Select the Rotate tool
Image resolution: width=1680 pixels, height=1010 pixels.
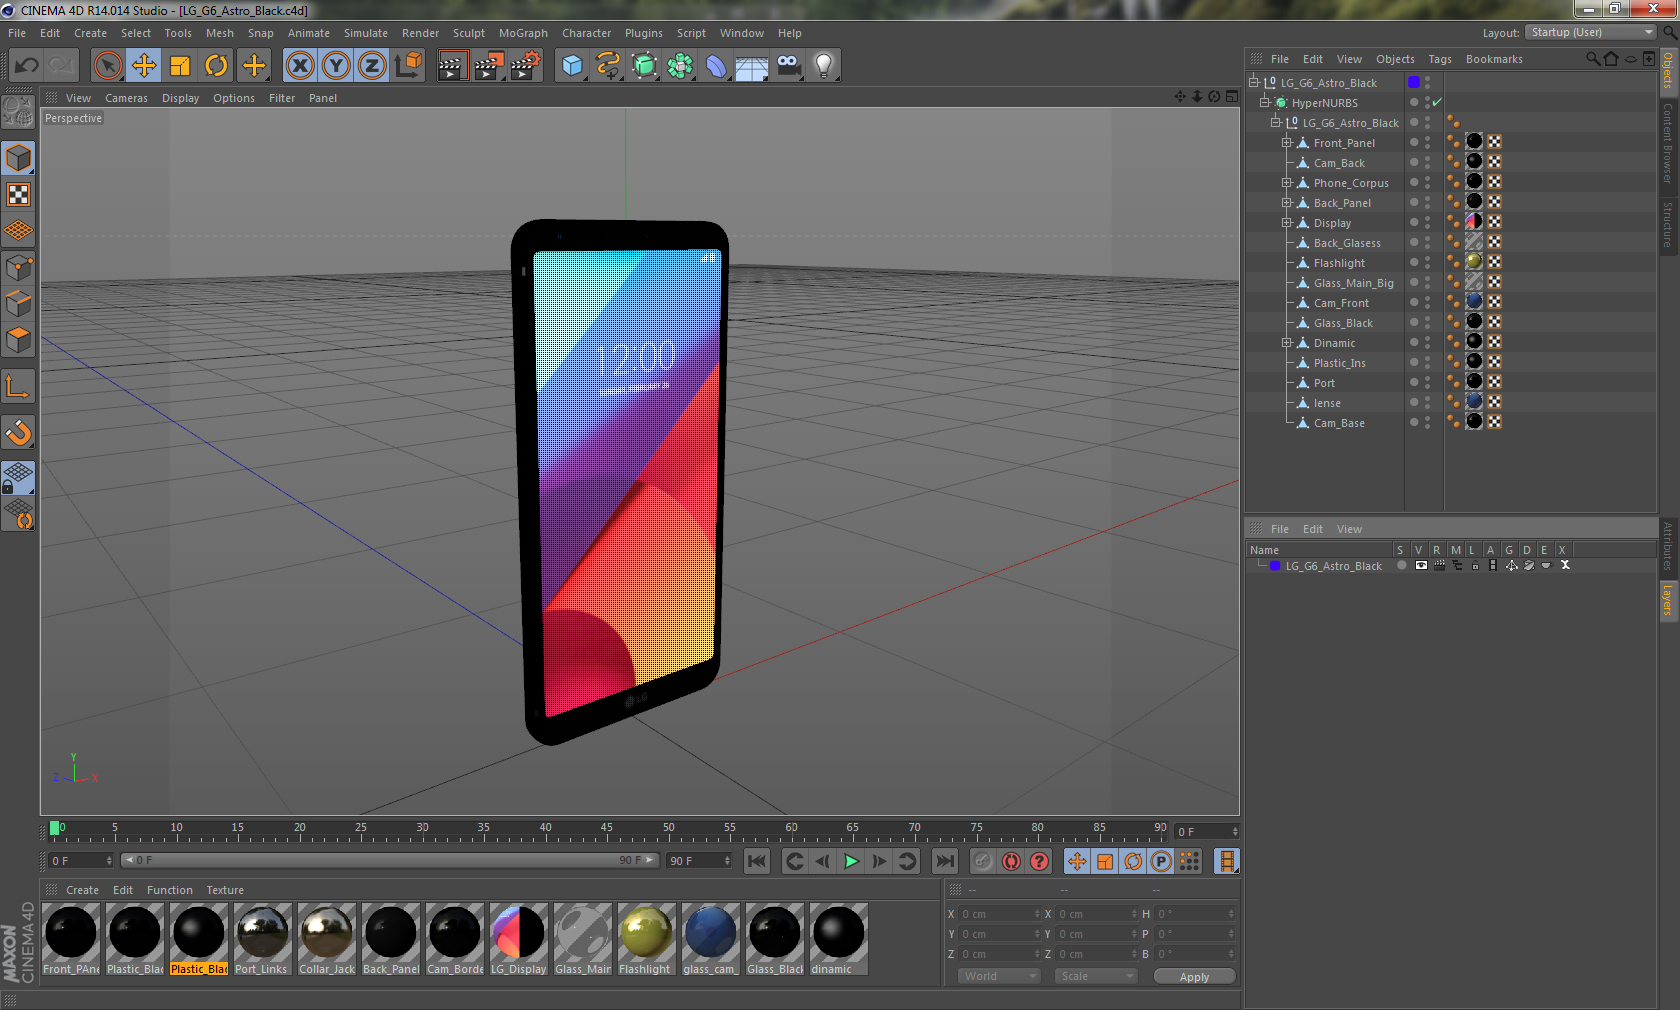[x=216, y=66]
